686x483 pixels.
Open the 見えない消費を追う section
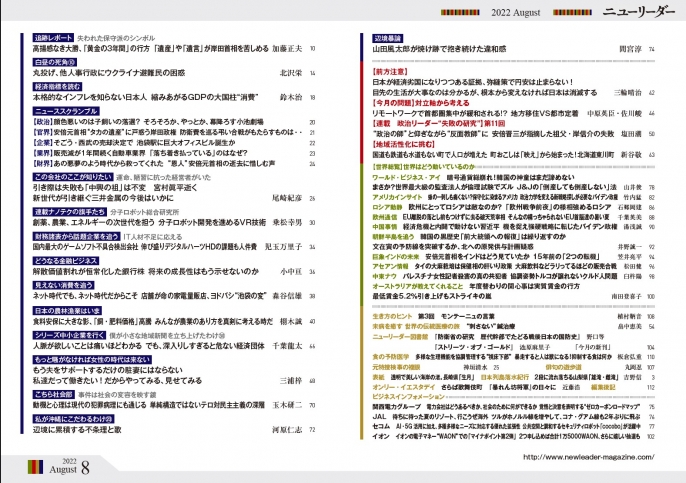click(x=59, y=284)
